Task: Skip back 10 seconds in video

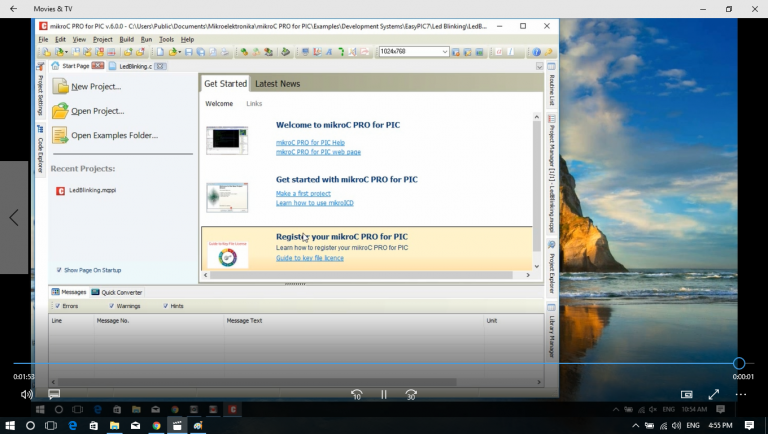Action: pos(356,394)
